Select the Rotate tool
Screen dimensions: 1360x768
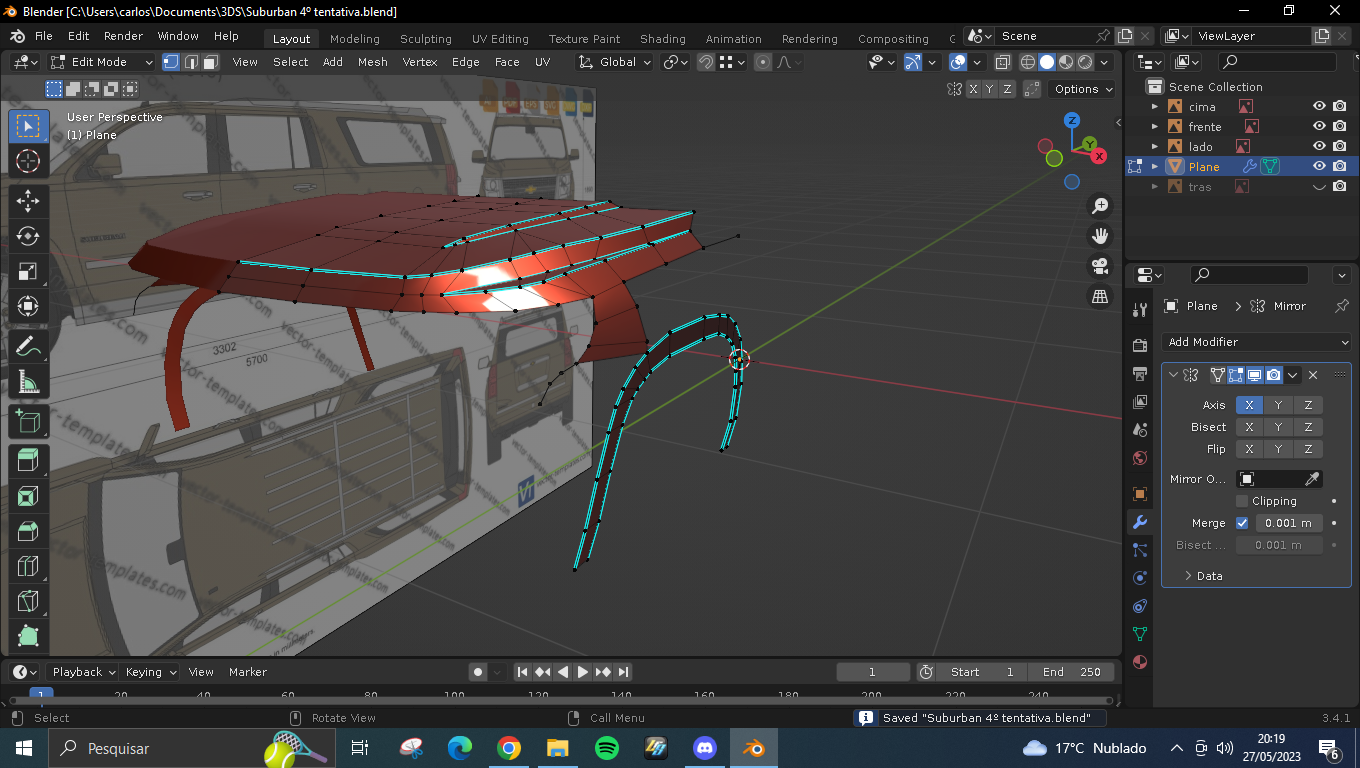coord(28,236)
